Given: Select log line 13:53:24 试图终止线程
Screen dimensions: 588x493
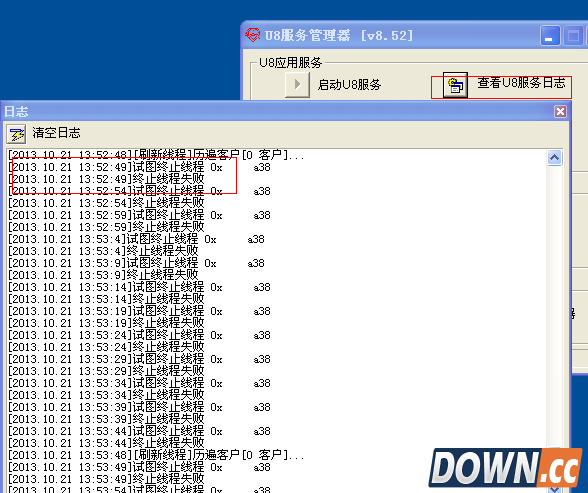Looking at the screenshot, I should point(139,335).
